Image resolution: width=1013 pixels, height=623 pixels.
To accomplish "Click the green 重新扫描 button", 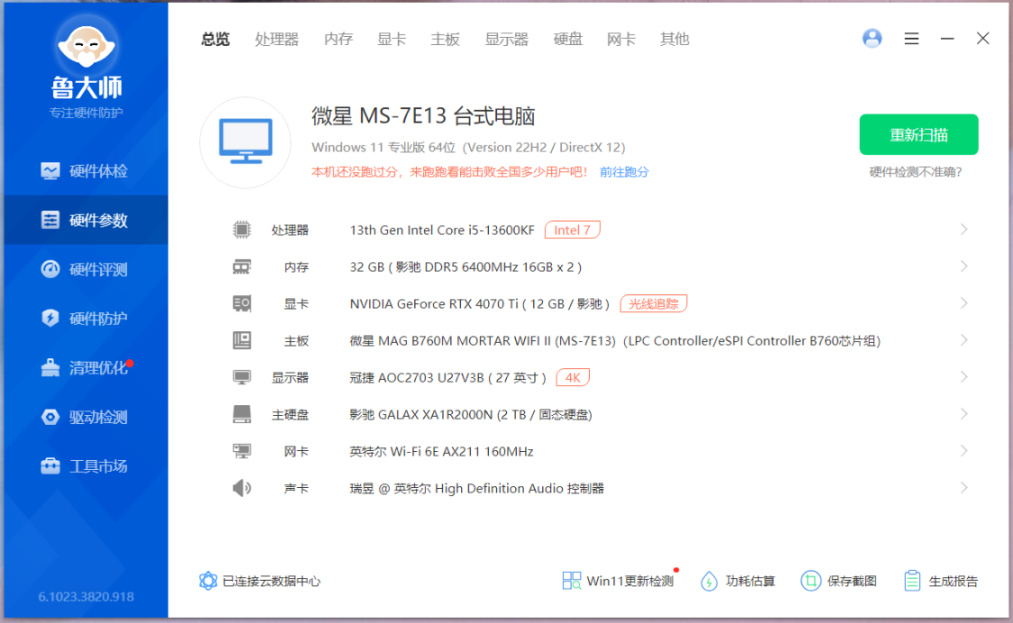I will point(919,134).
